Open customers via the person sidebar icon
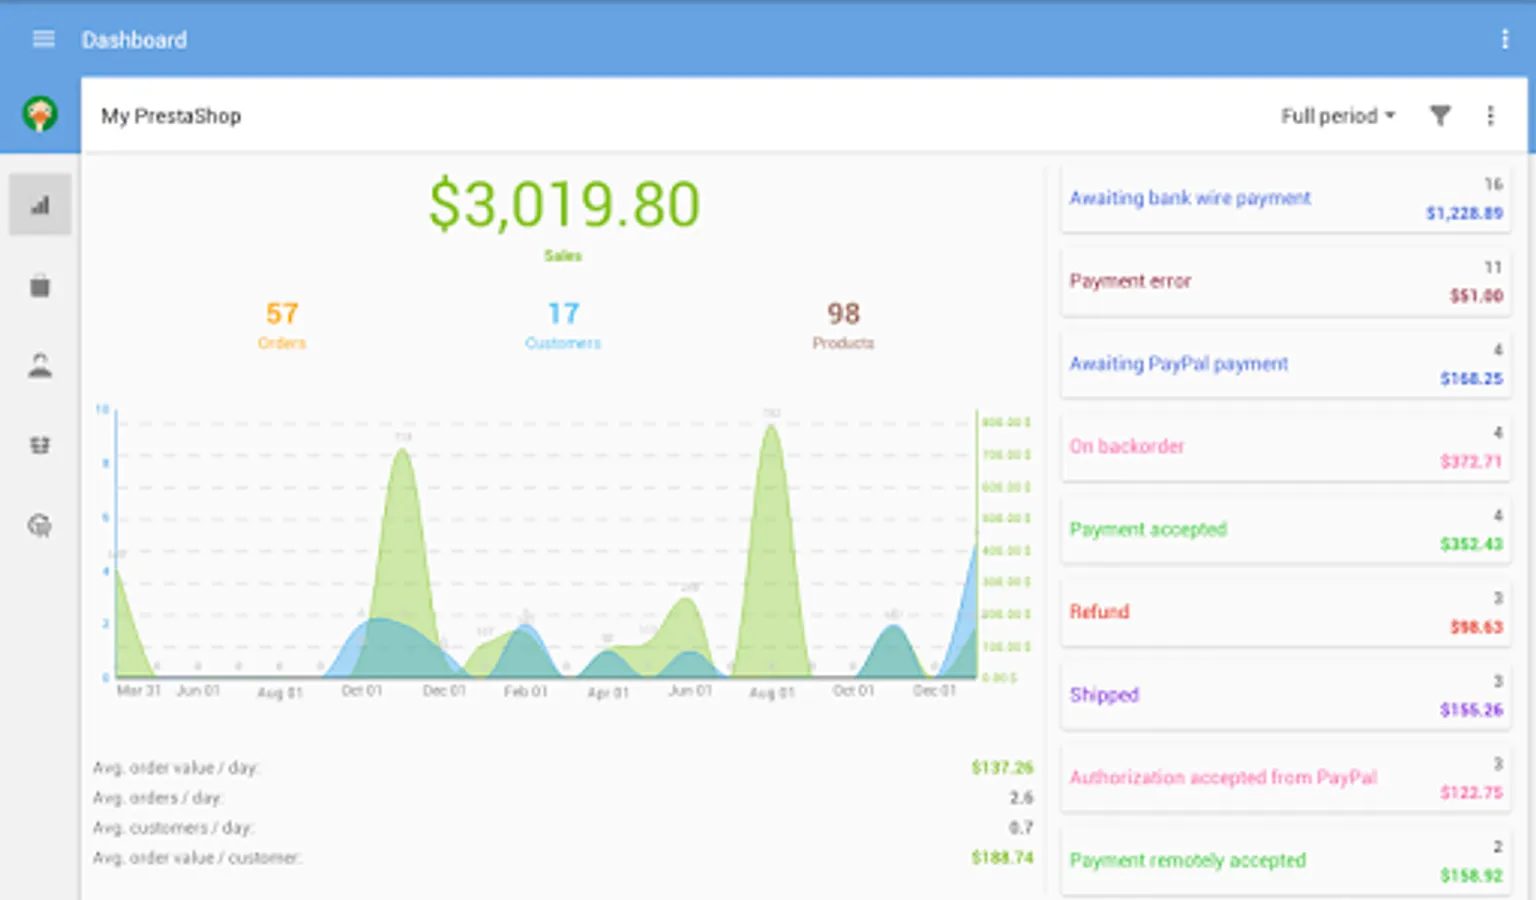Image resolution: width=1536 pixels, height=900 pixels. (40, 365)
